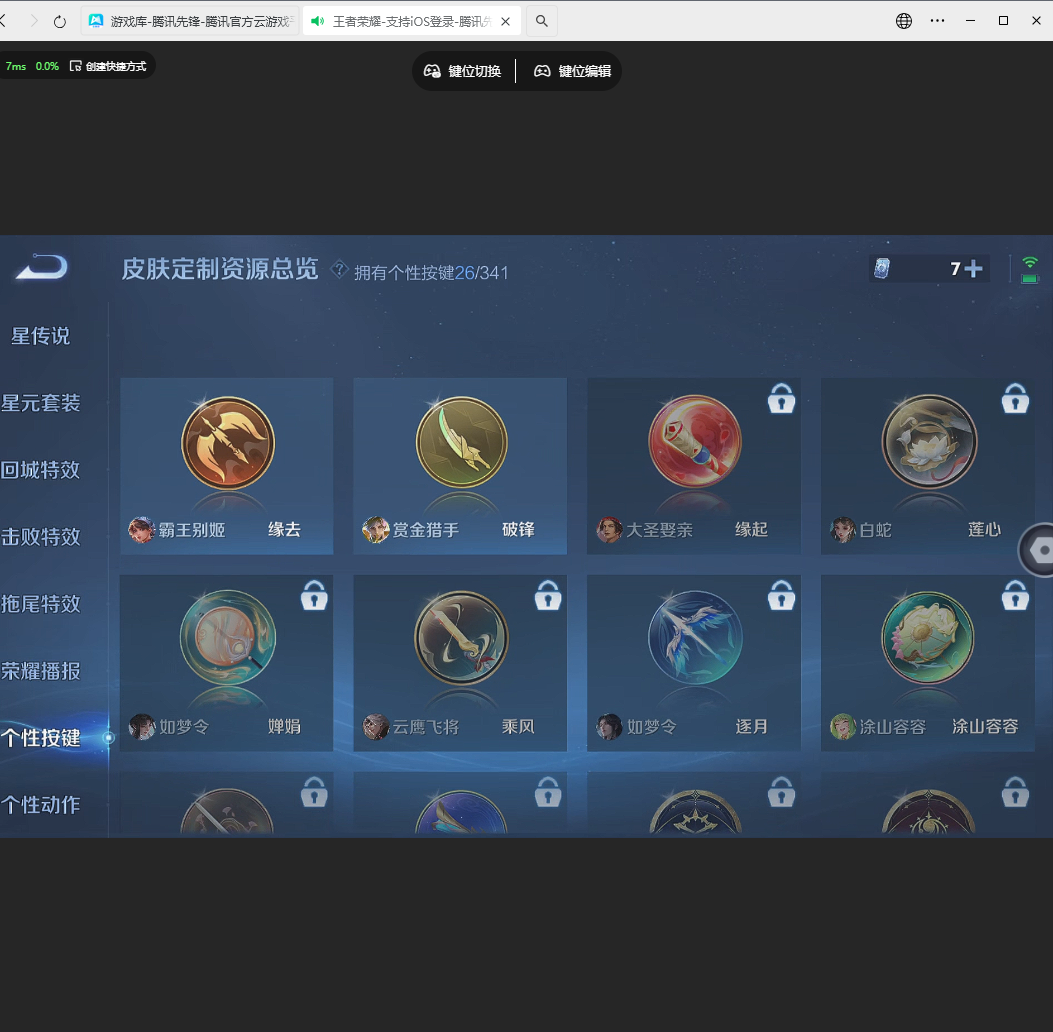The image size is (1053, 1032).
Task: Click 键位切换 button
Action: [462, 71]
